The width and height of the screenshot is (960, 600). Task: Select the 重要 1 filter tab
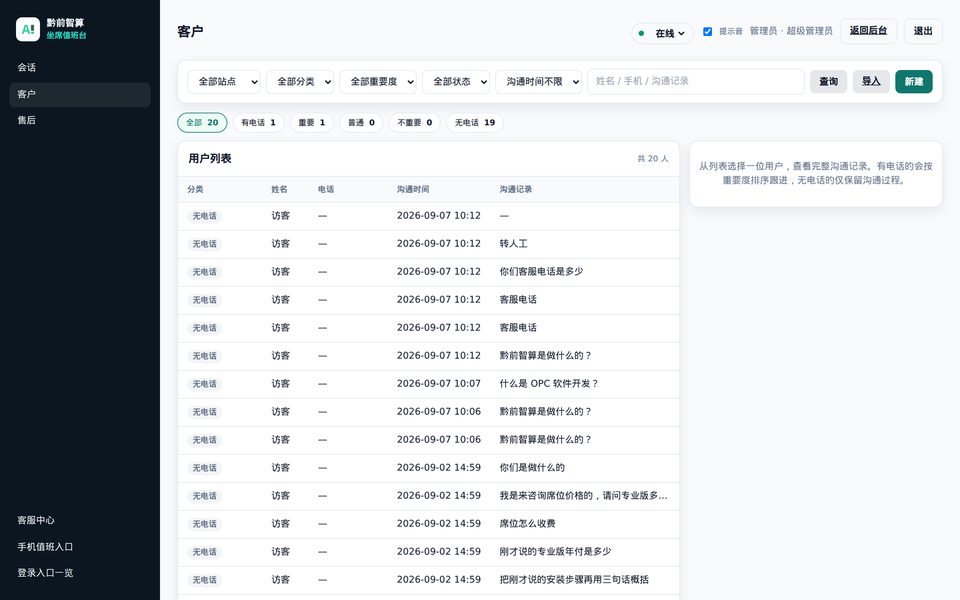(312, 122)
